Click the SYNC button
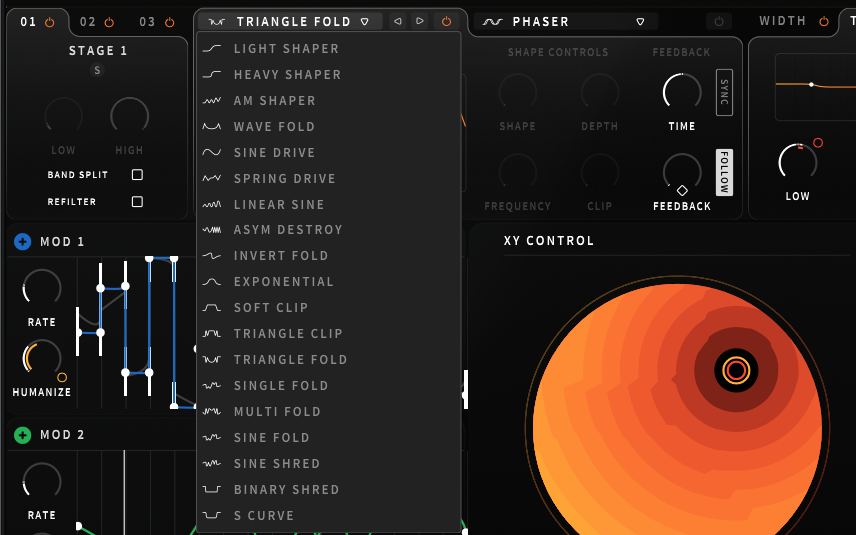This screenshot has height=535, width=856. (724, 92)
